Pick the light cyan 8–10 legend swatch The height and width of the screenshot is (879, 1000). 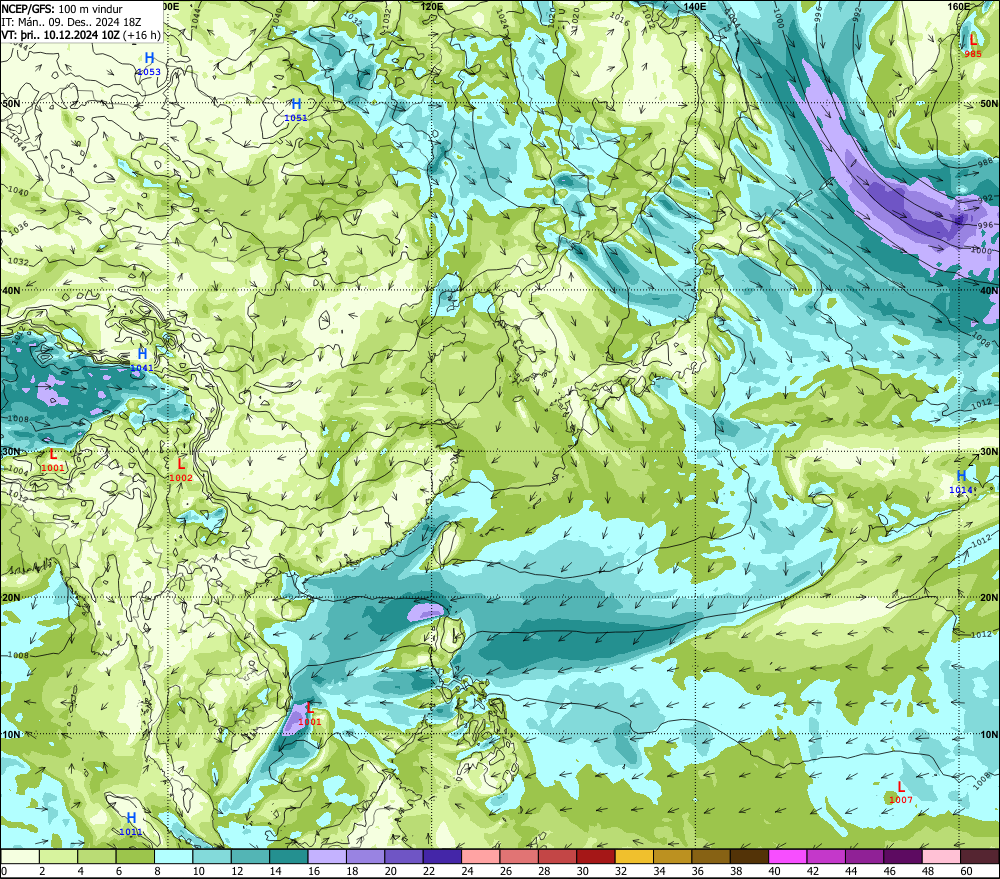pyautogui.click(x=173, y=857)
